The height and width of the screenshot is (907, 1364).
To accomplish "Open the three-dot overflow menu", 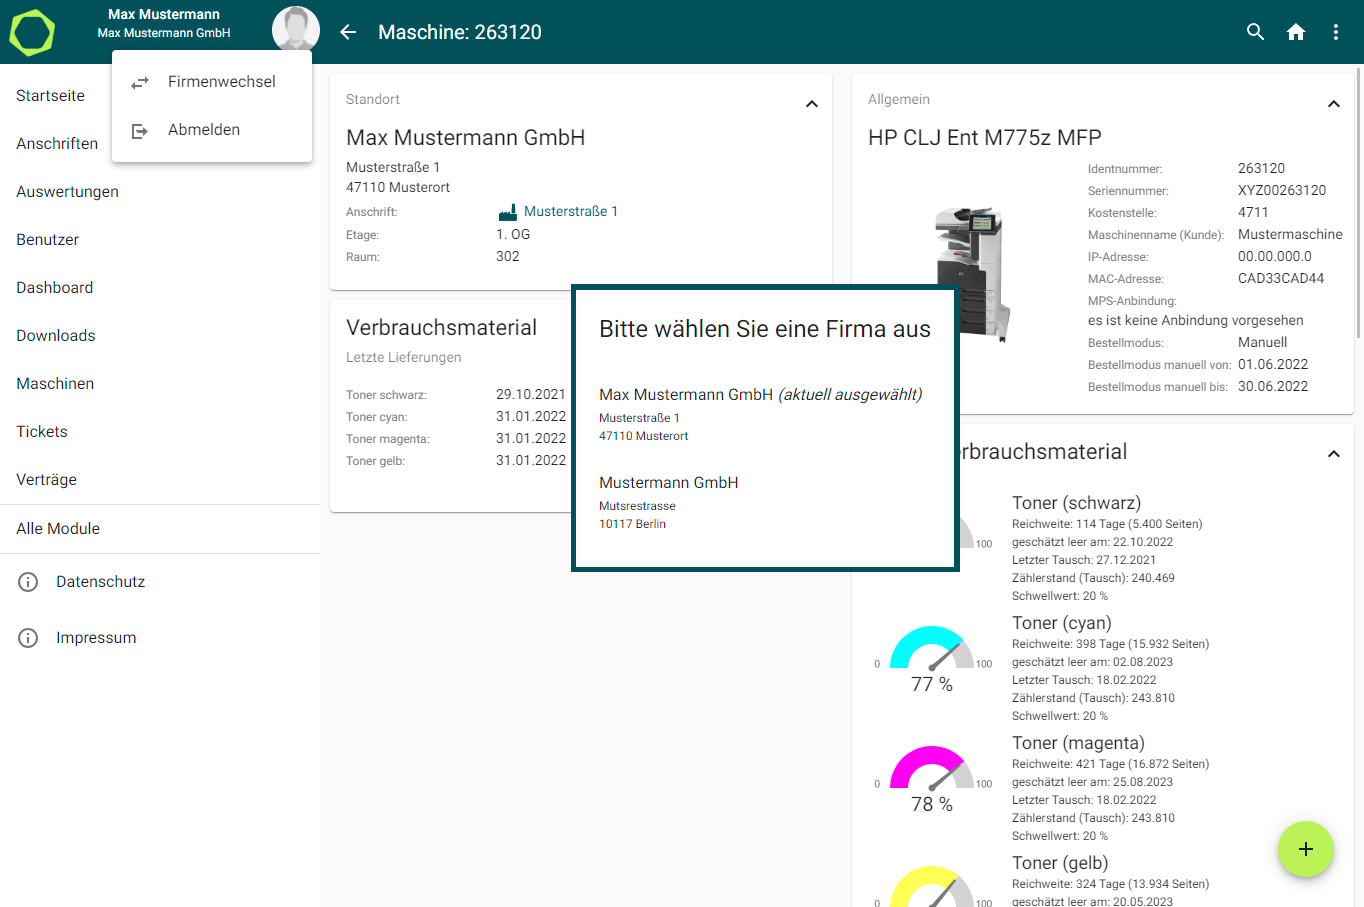I will 1336,32.
